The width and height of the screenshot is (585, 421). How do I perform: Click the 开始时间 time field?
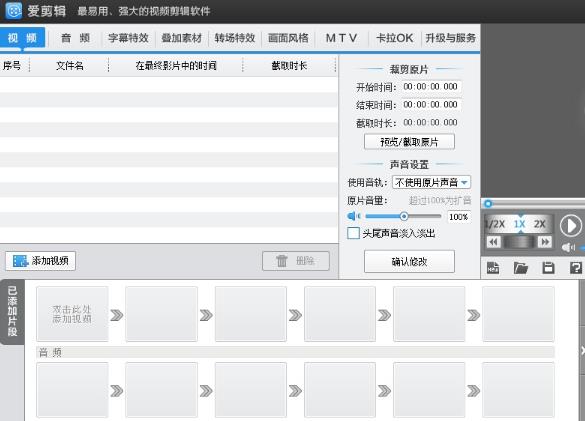pos(431,87)
